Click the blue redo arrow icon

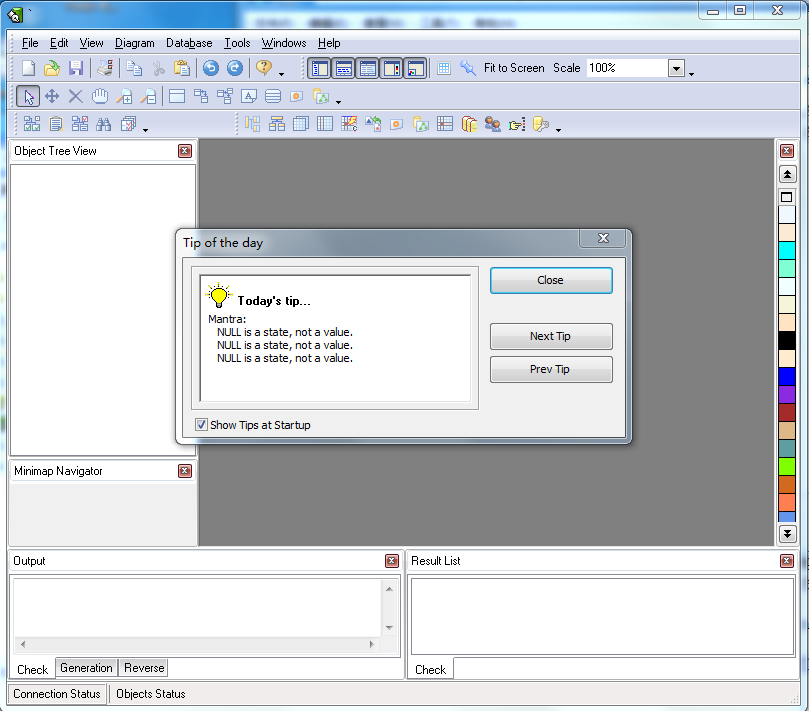235,68
